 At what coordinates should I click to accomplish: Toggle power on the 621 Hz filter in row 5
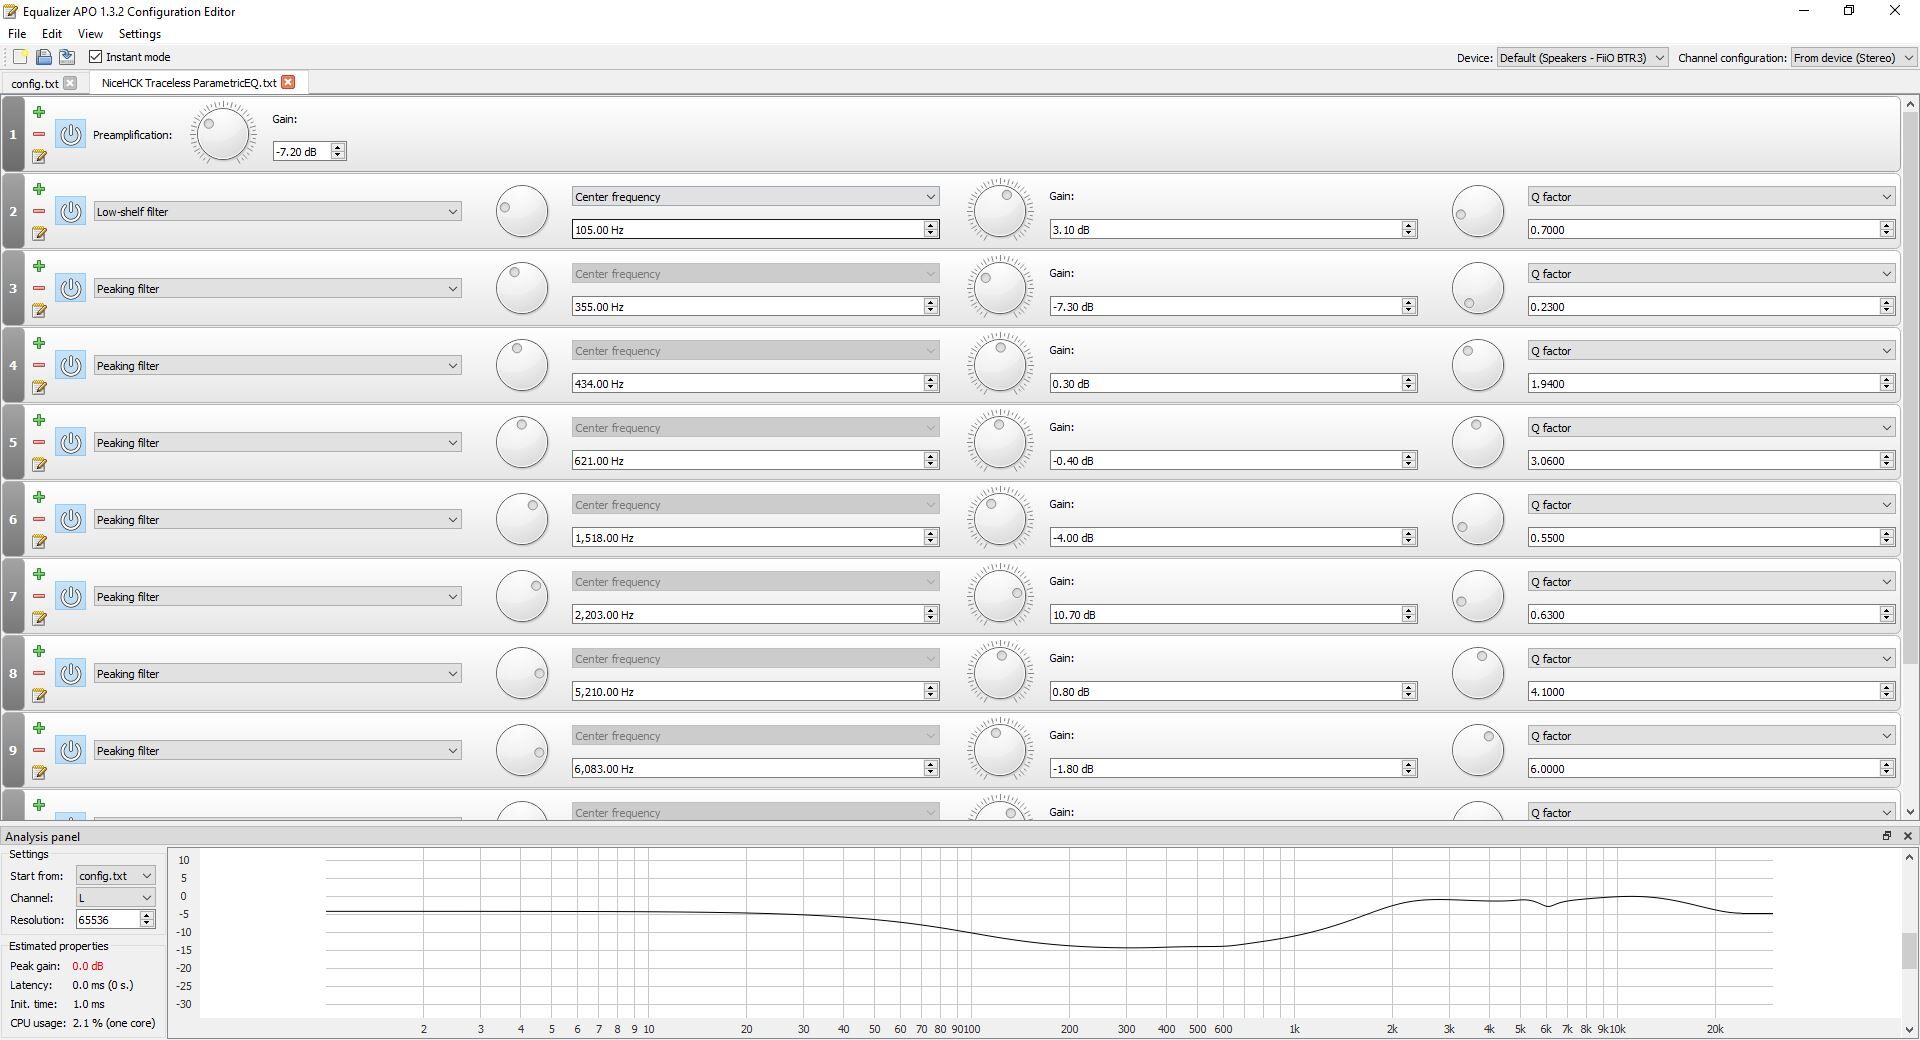click(x=70, y=442)
